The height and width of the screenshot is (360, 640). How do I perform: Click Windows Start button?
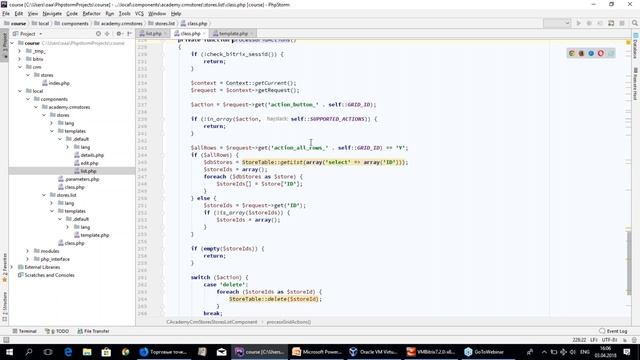click(x=9, y=352)
